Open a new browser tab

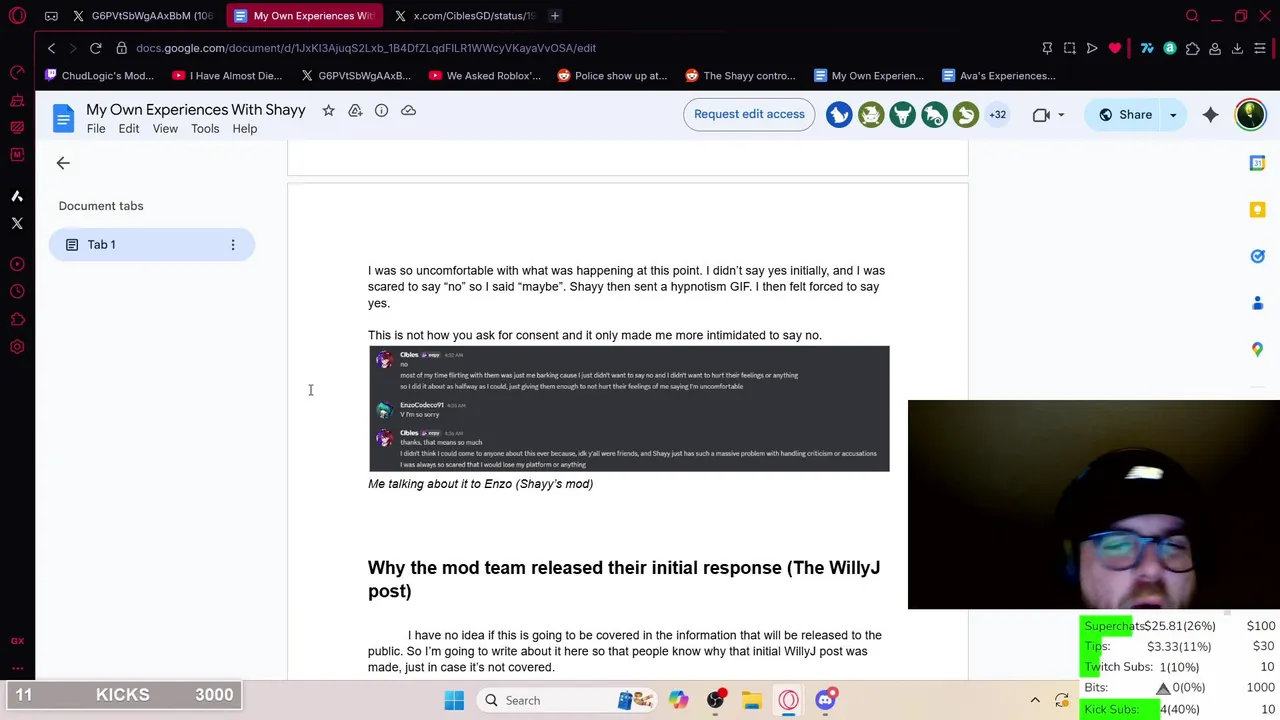tap(555, 16)
